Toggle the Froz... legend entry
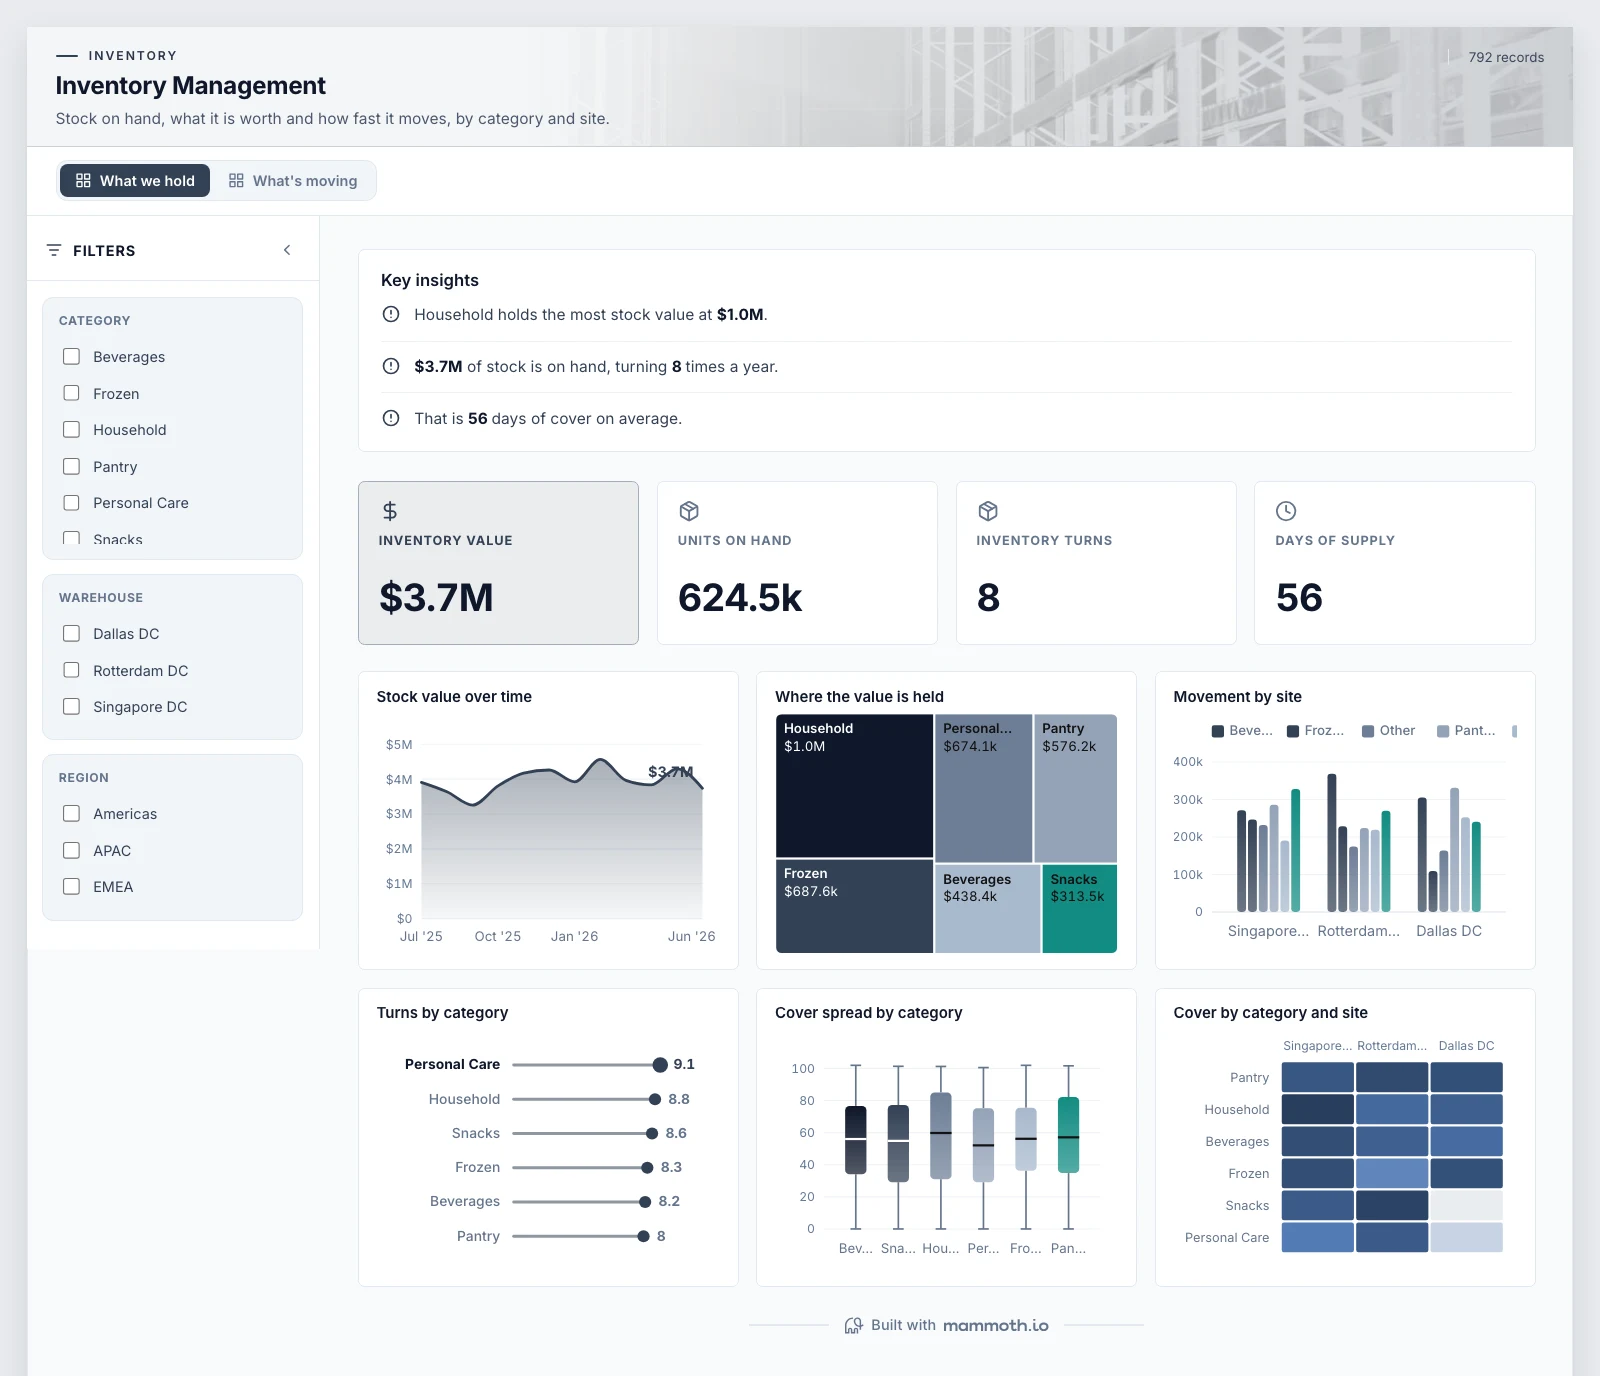The image size is (1600, 1376). pyautogui.click(x=1315, y=731)
